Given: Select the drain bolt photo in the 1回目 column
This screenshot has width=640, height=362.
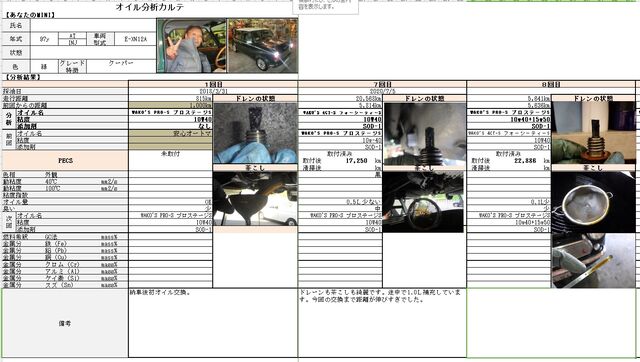Looking at the screenshot, I should pos(255,133).
